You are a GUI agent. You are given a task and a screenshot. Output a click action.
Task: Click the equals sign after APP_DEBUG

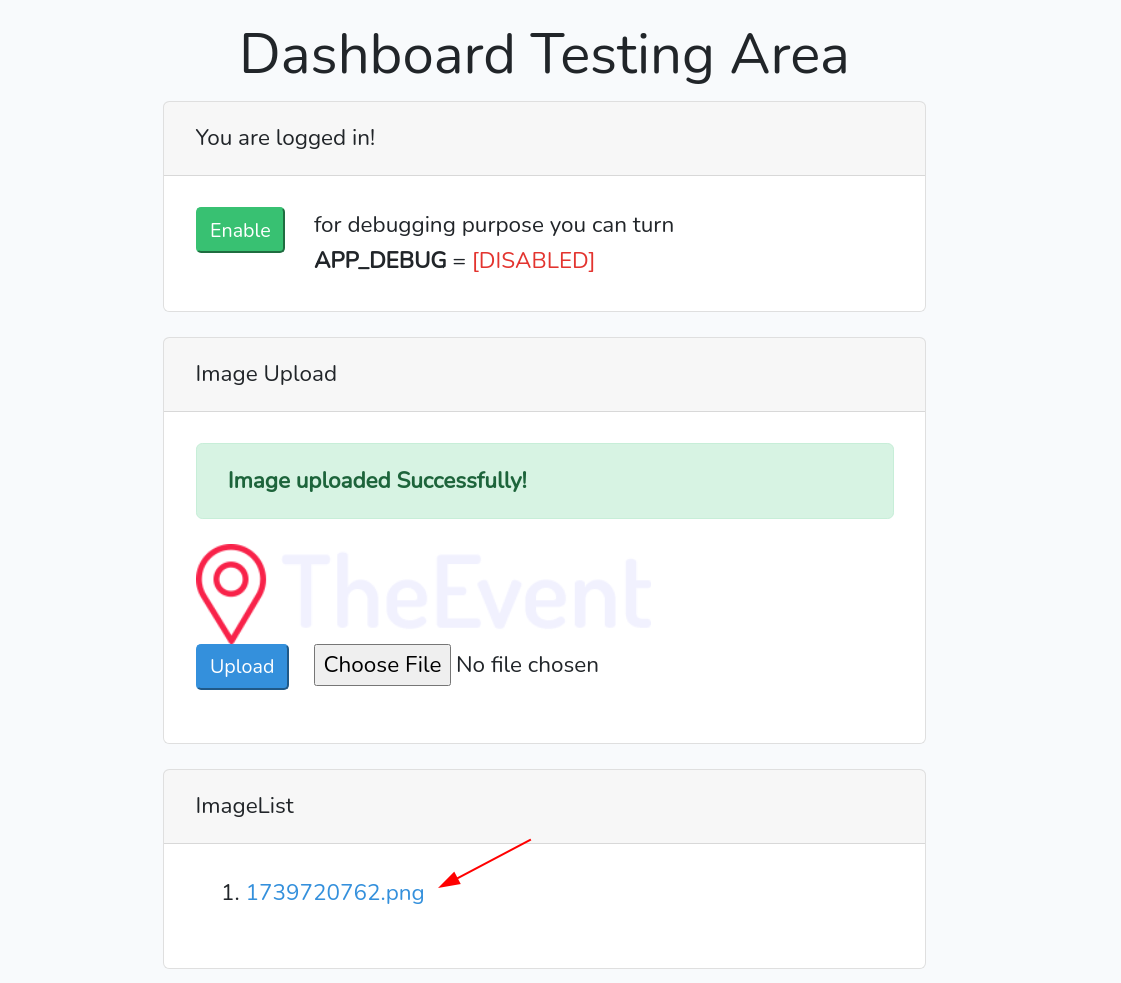tap(459, 261)
